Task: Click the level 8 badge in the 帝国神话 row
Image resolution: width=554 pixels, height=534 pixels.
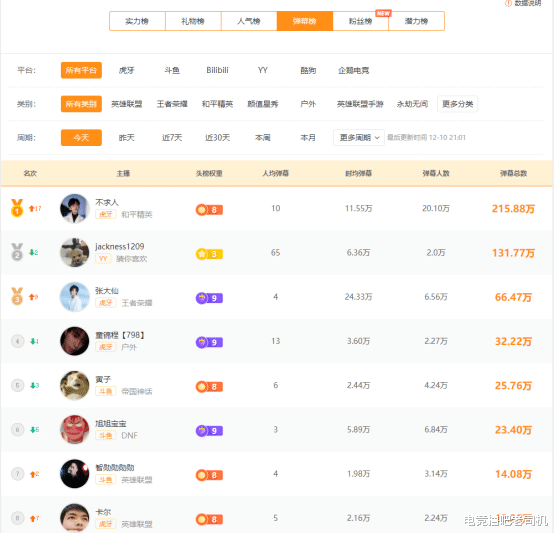Action: pyautogui.click(x=209, y=387)
